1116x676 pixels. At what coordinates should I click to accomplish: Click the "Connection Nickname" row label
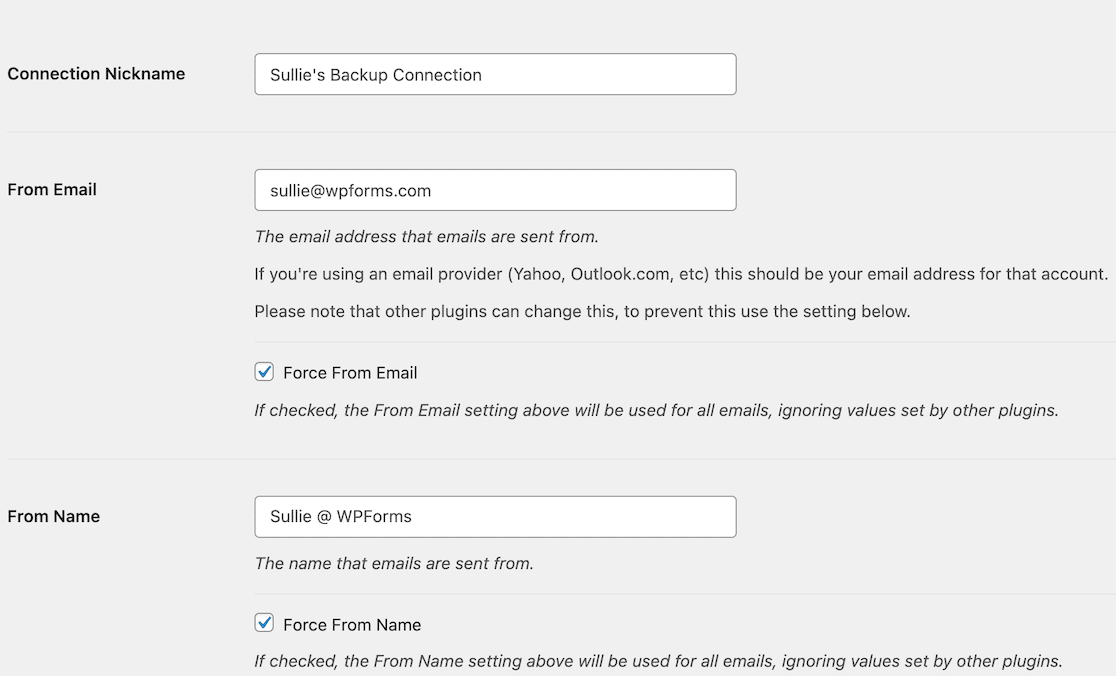[x=96, y=74]
